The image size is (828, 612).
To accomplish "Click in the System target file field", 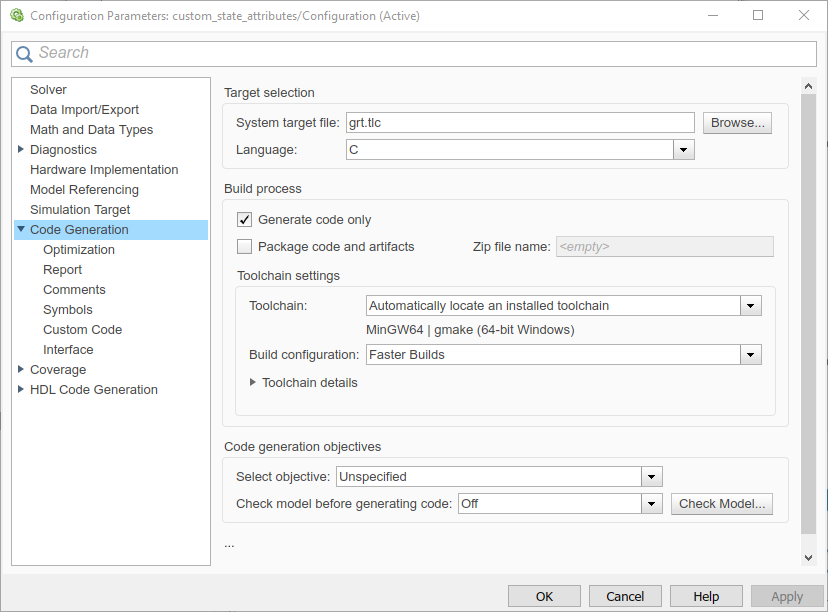I will (x=518, y=123).
